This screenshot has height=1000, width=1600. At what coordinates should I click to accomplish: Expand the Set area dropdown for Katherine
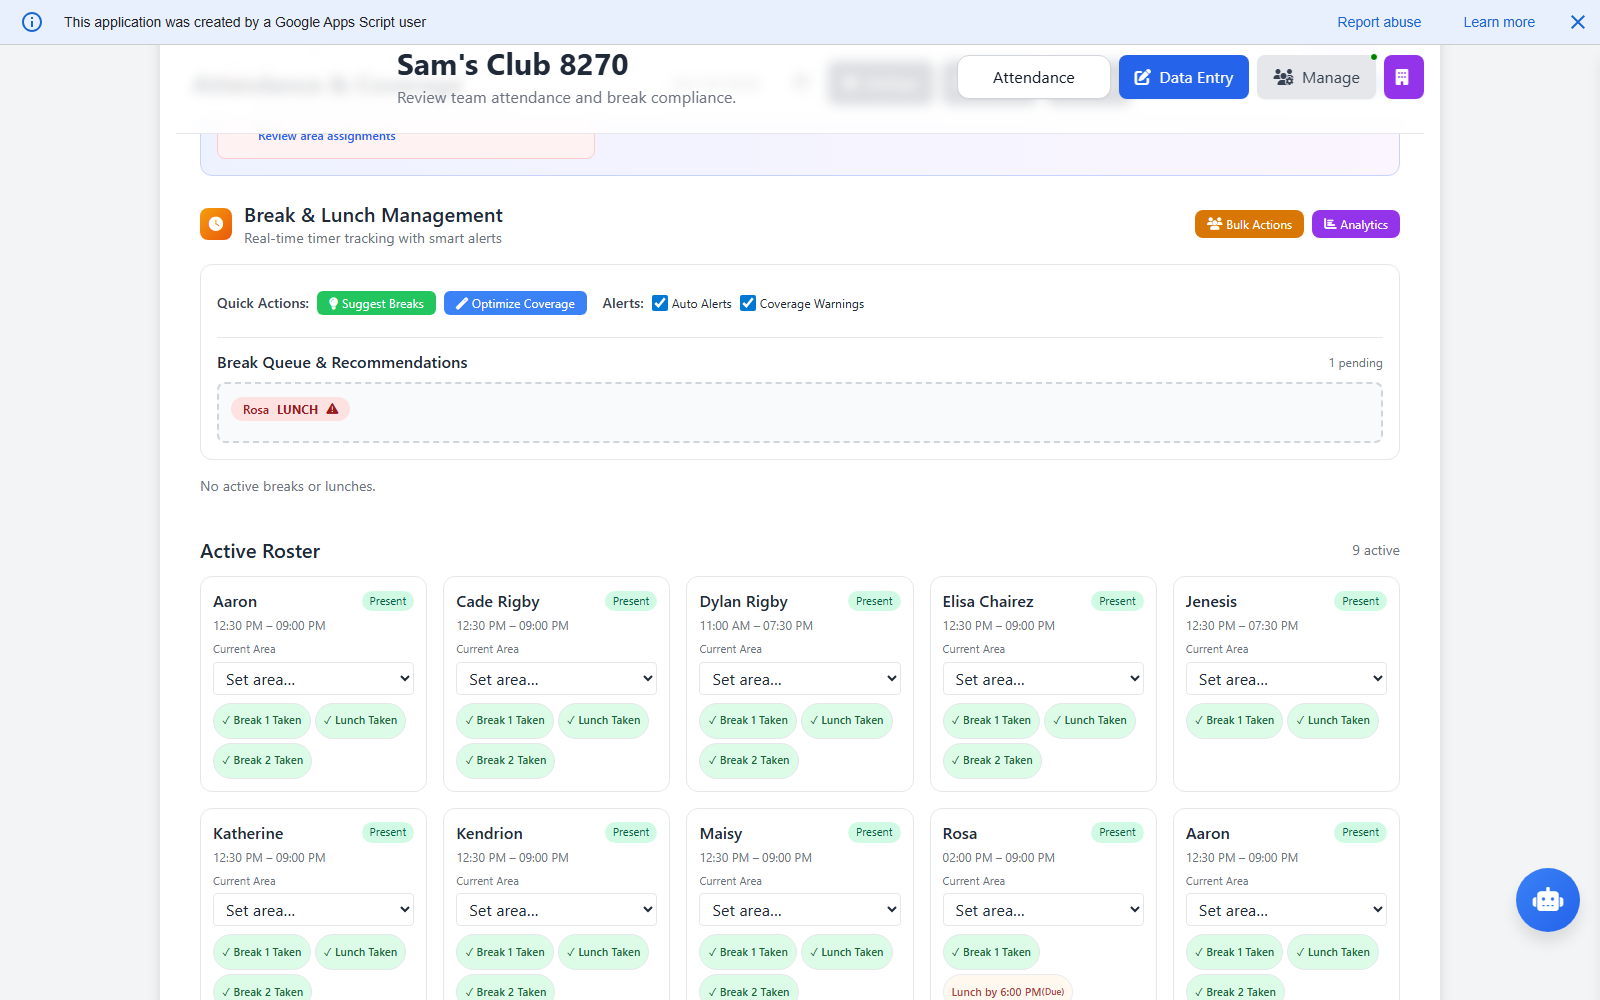coord(313,909)
